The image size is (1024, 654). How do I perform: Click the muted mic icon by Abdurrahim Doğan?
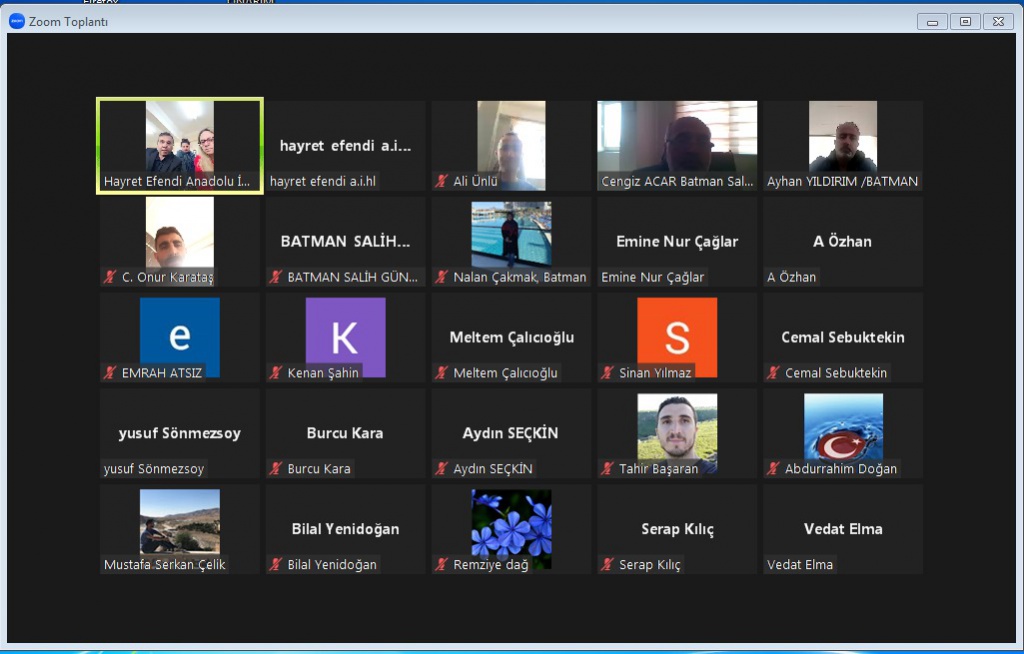[x=773, y=469]
